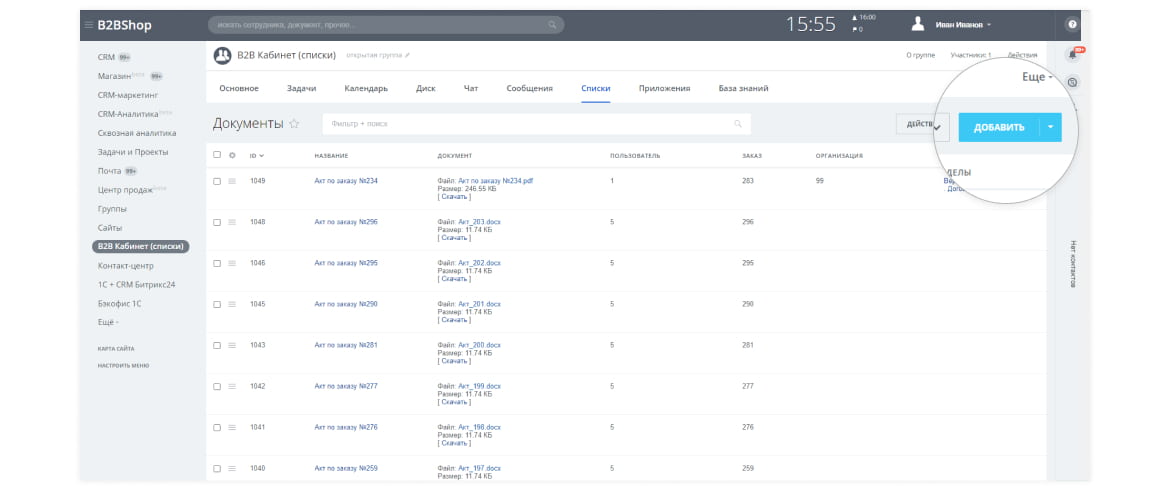Viewport: 1170px width, 492px height.
Task: Open the Иван Иванов user menu
Action: 963,25
